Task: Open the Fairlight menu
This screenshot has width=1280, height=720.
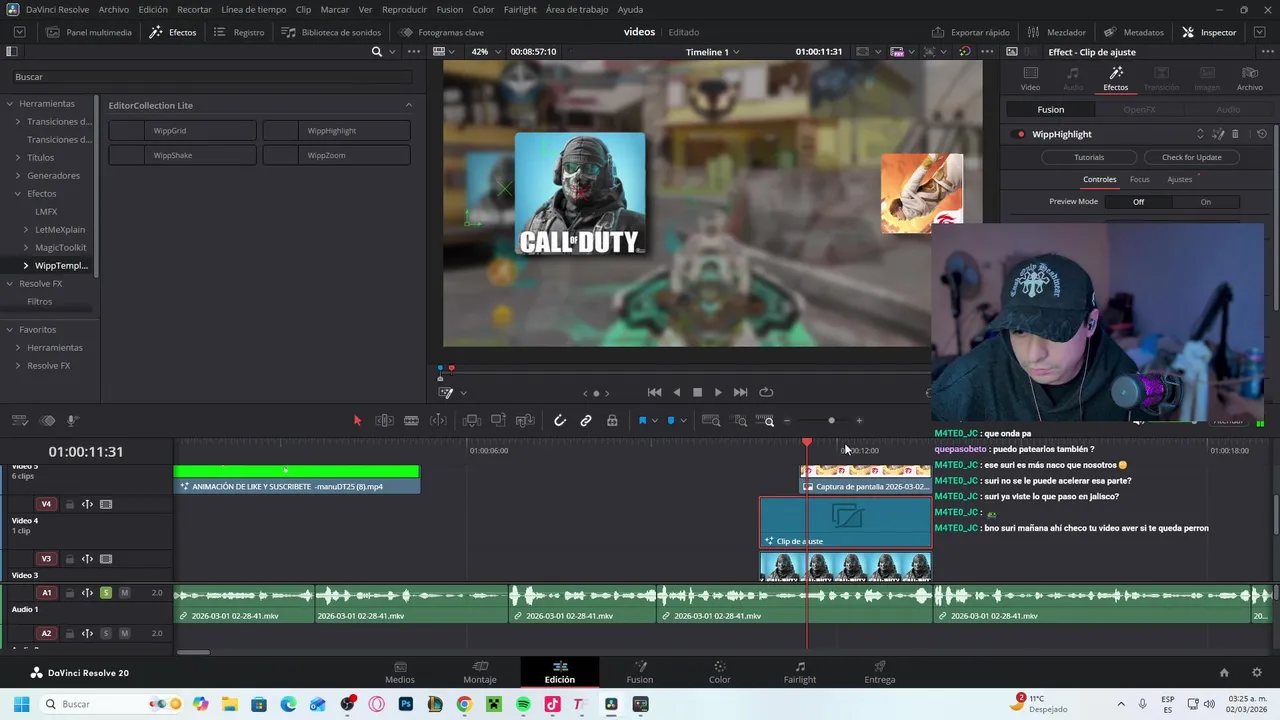Action: point(520,9)
